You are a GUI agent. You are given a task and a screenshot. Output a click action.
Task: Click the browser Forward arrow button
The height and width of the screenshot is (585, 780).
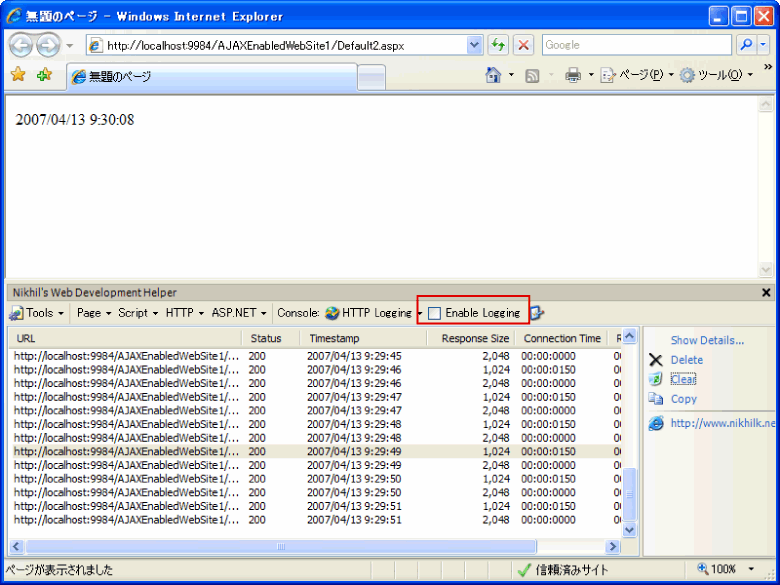(48, 46)
